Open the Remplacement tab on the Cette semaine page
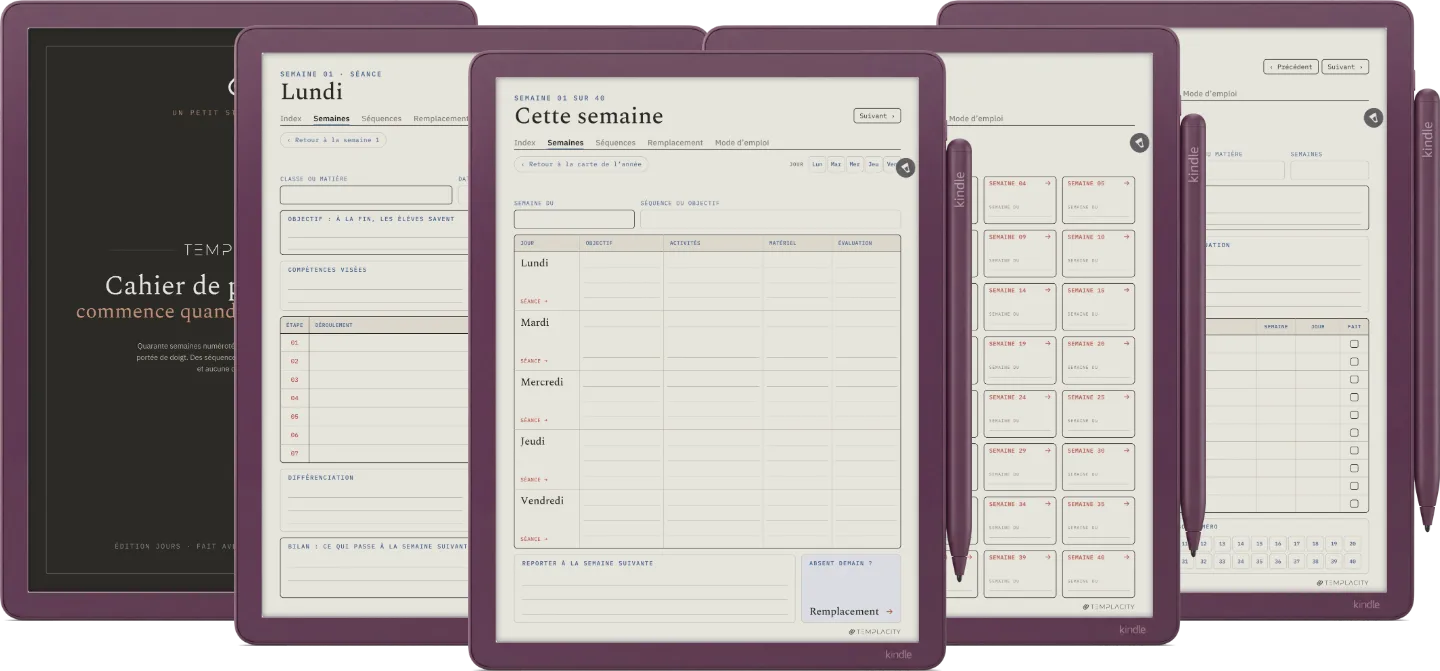 pos(675,143)
